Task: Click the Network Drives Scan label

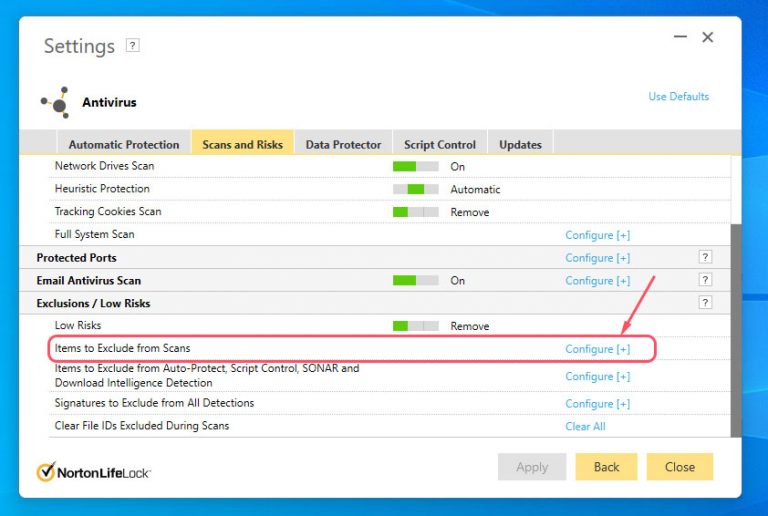Action: 104,166
